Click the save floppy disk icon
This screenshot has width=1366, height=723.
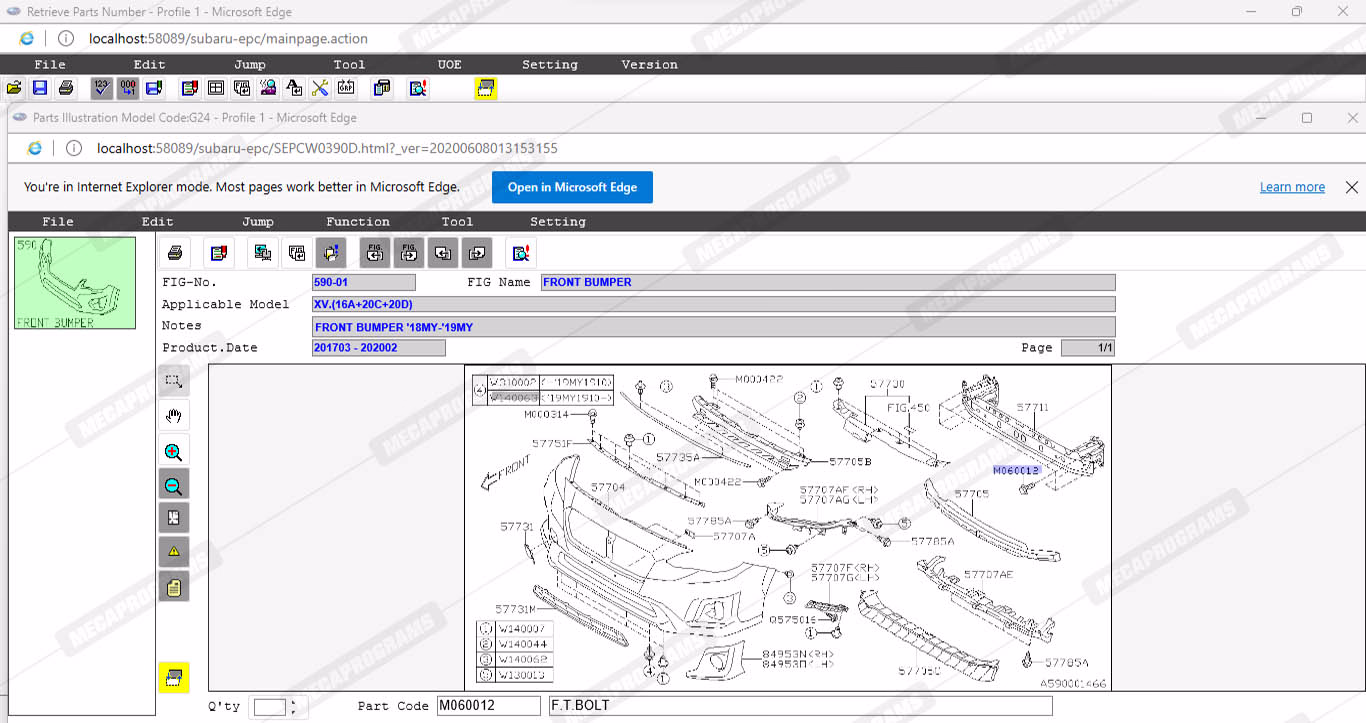tap(40, 88)
